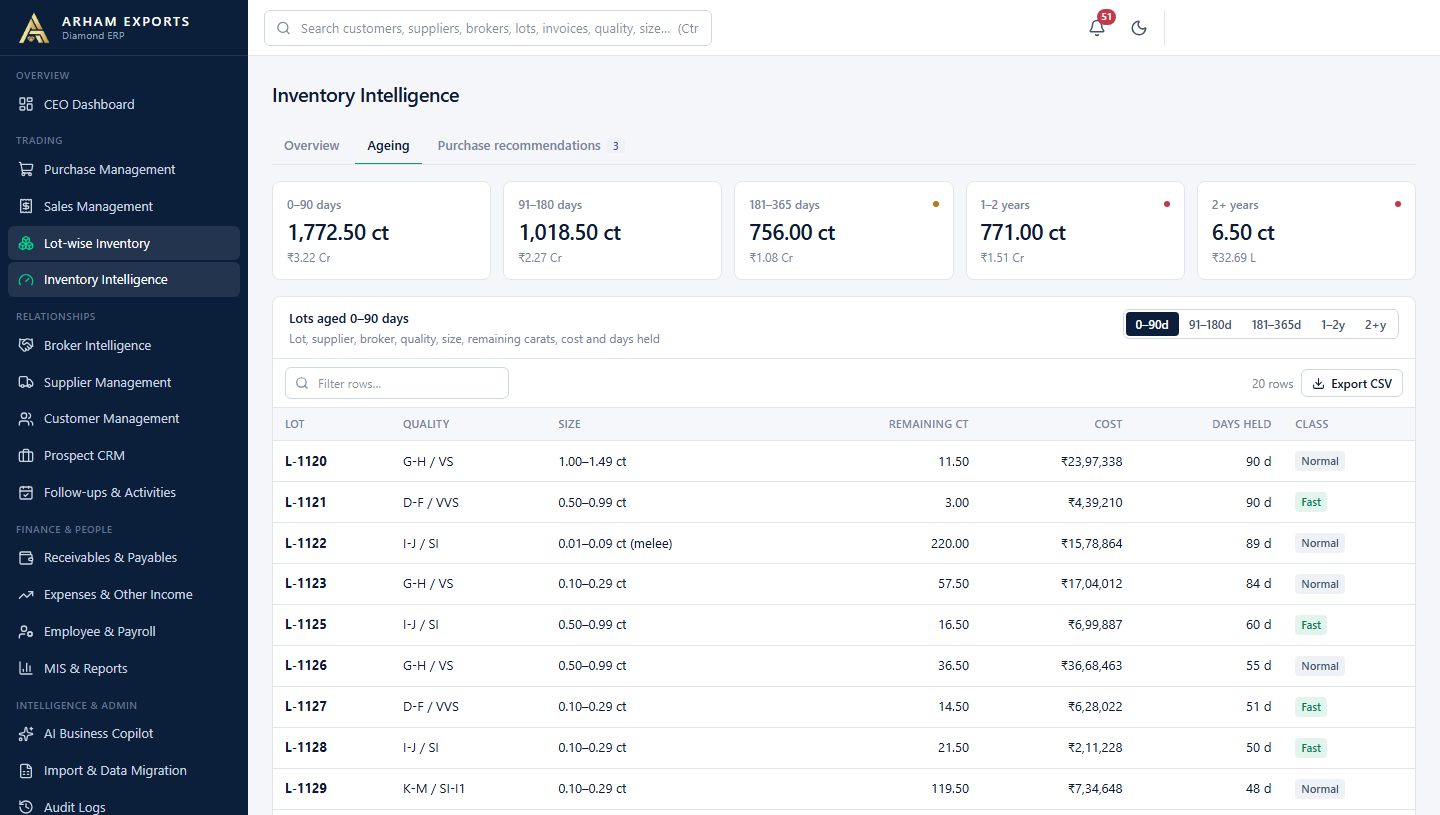Click the Purchase Management cart icon
Viewport: 1440px width, 815px height.
[26, 170]
